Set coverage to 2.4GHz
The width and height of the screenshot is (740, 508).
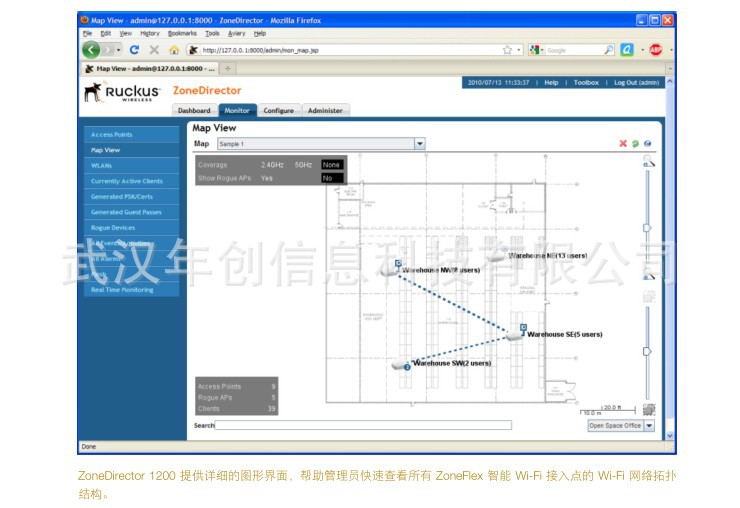[272, 165]
